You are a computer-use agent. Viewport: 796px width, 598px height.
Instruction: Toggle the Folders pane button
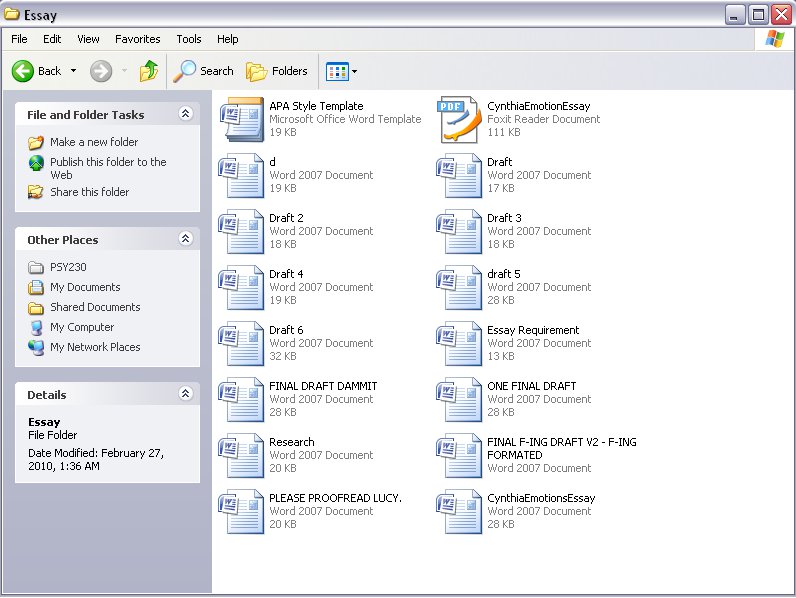tap(277, 71)
